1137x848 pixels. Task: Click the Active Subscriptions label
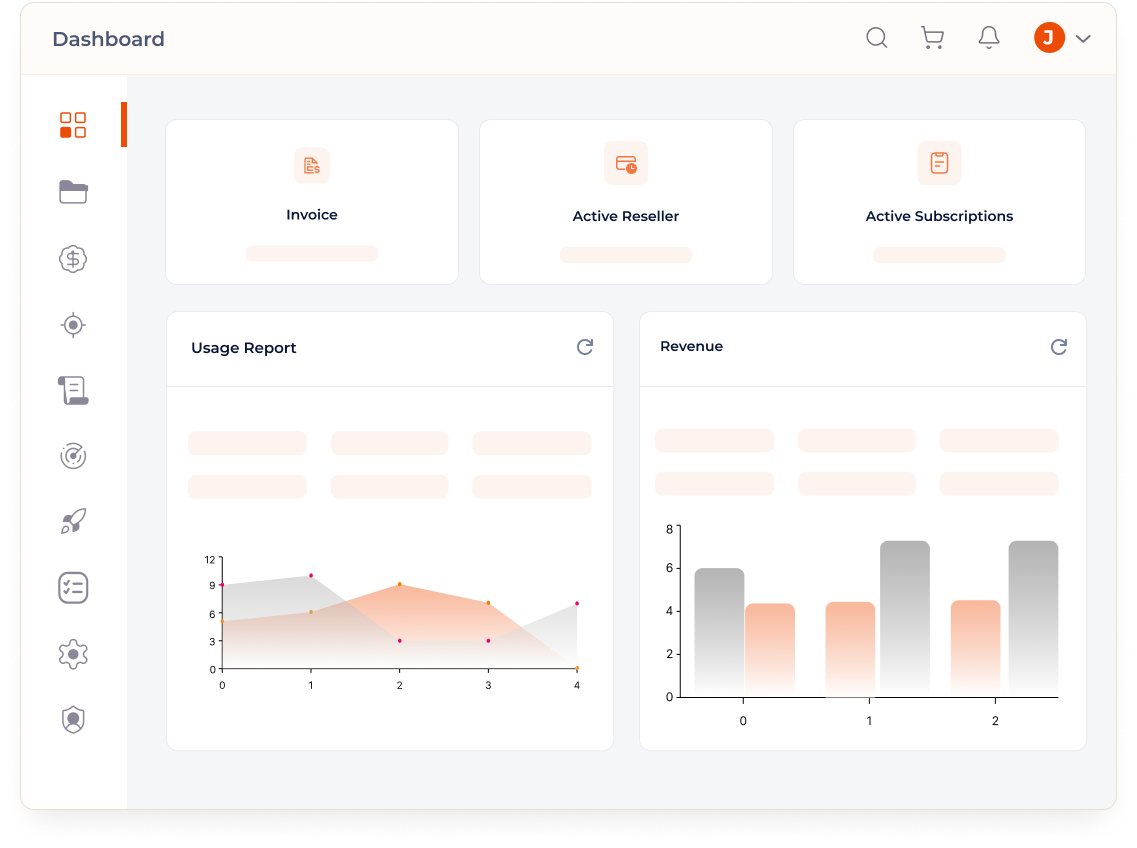[x=939, y=216]
